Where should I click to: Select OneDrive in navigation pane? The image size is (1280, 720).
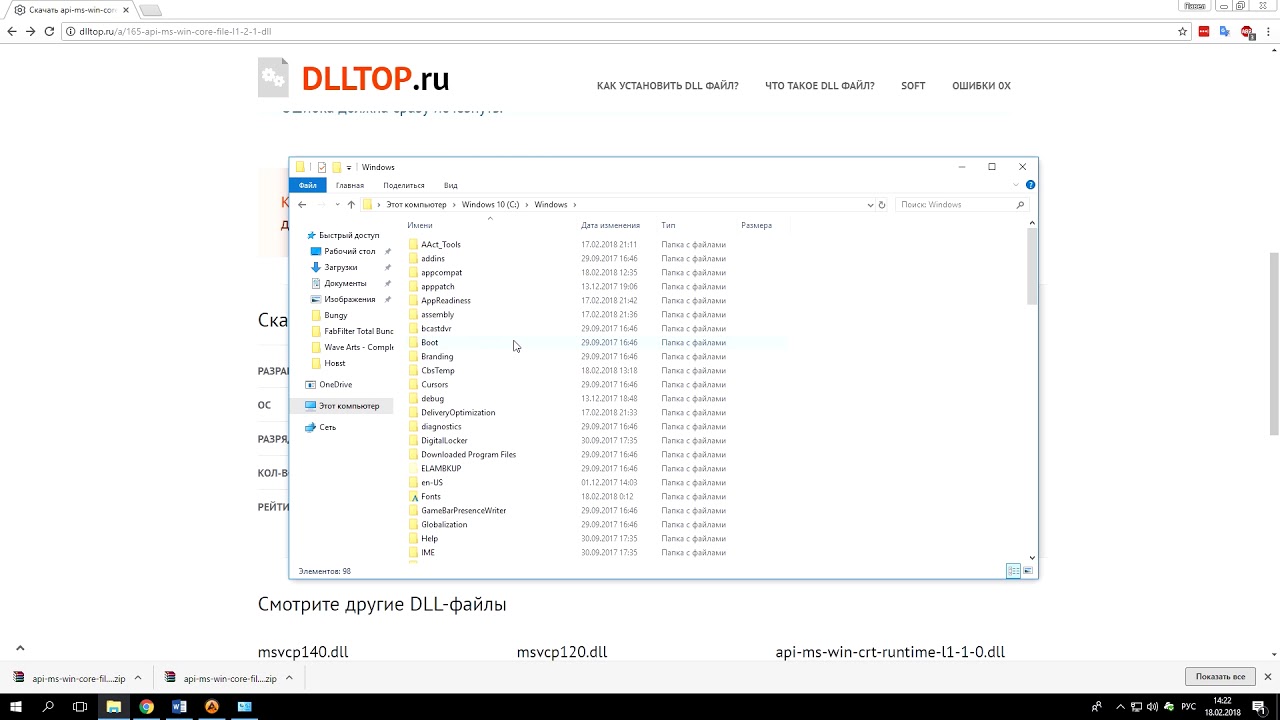tap(335, 384)
